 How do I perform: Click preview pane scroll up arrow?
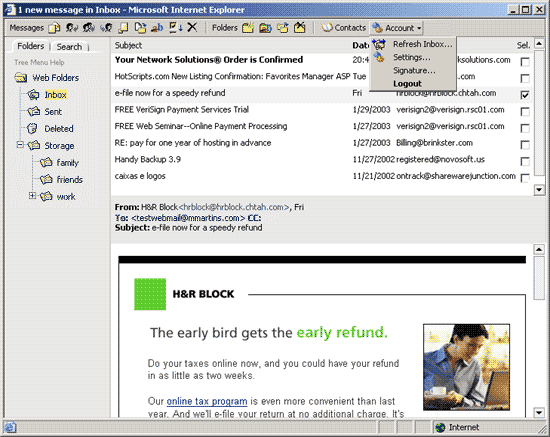point(539,249)
